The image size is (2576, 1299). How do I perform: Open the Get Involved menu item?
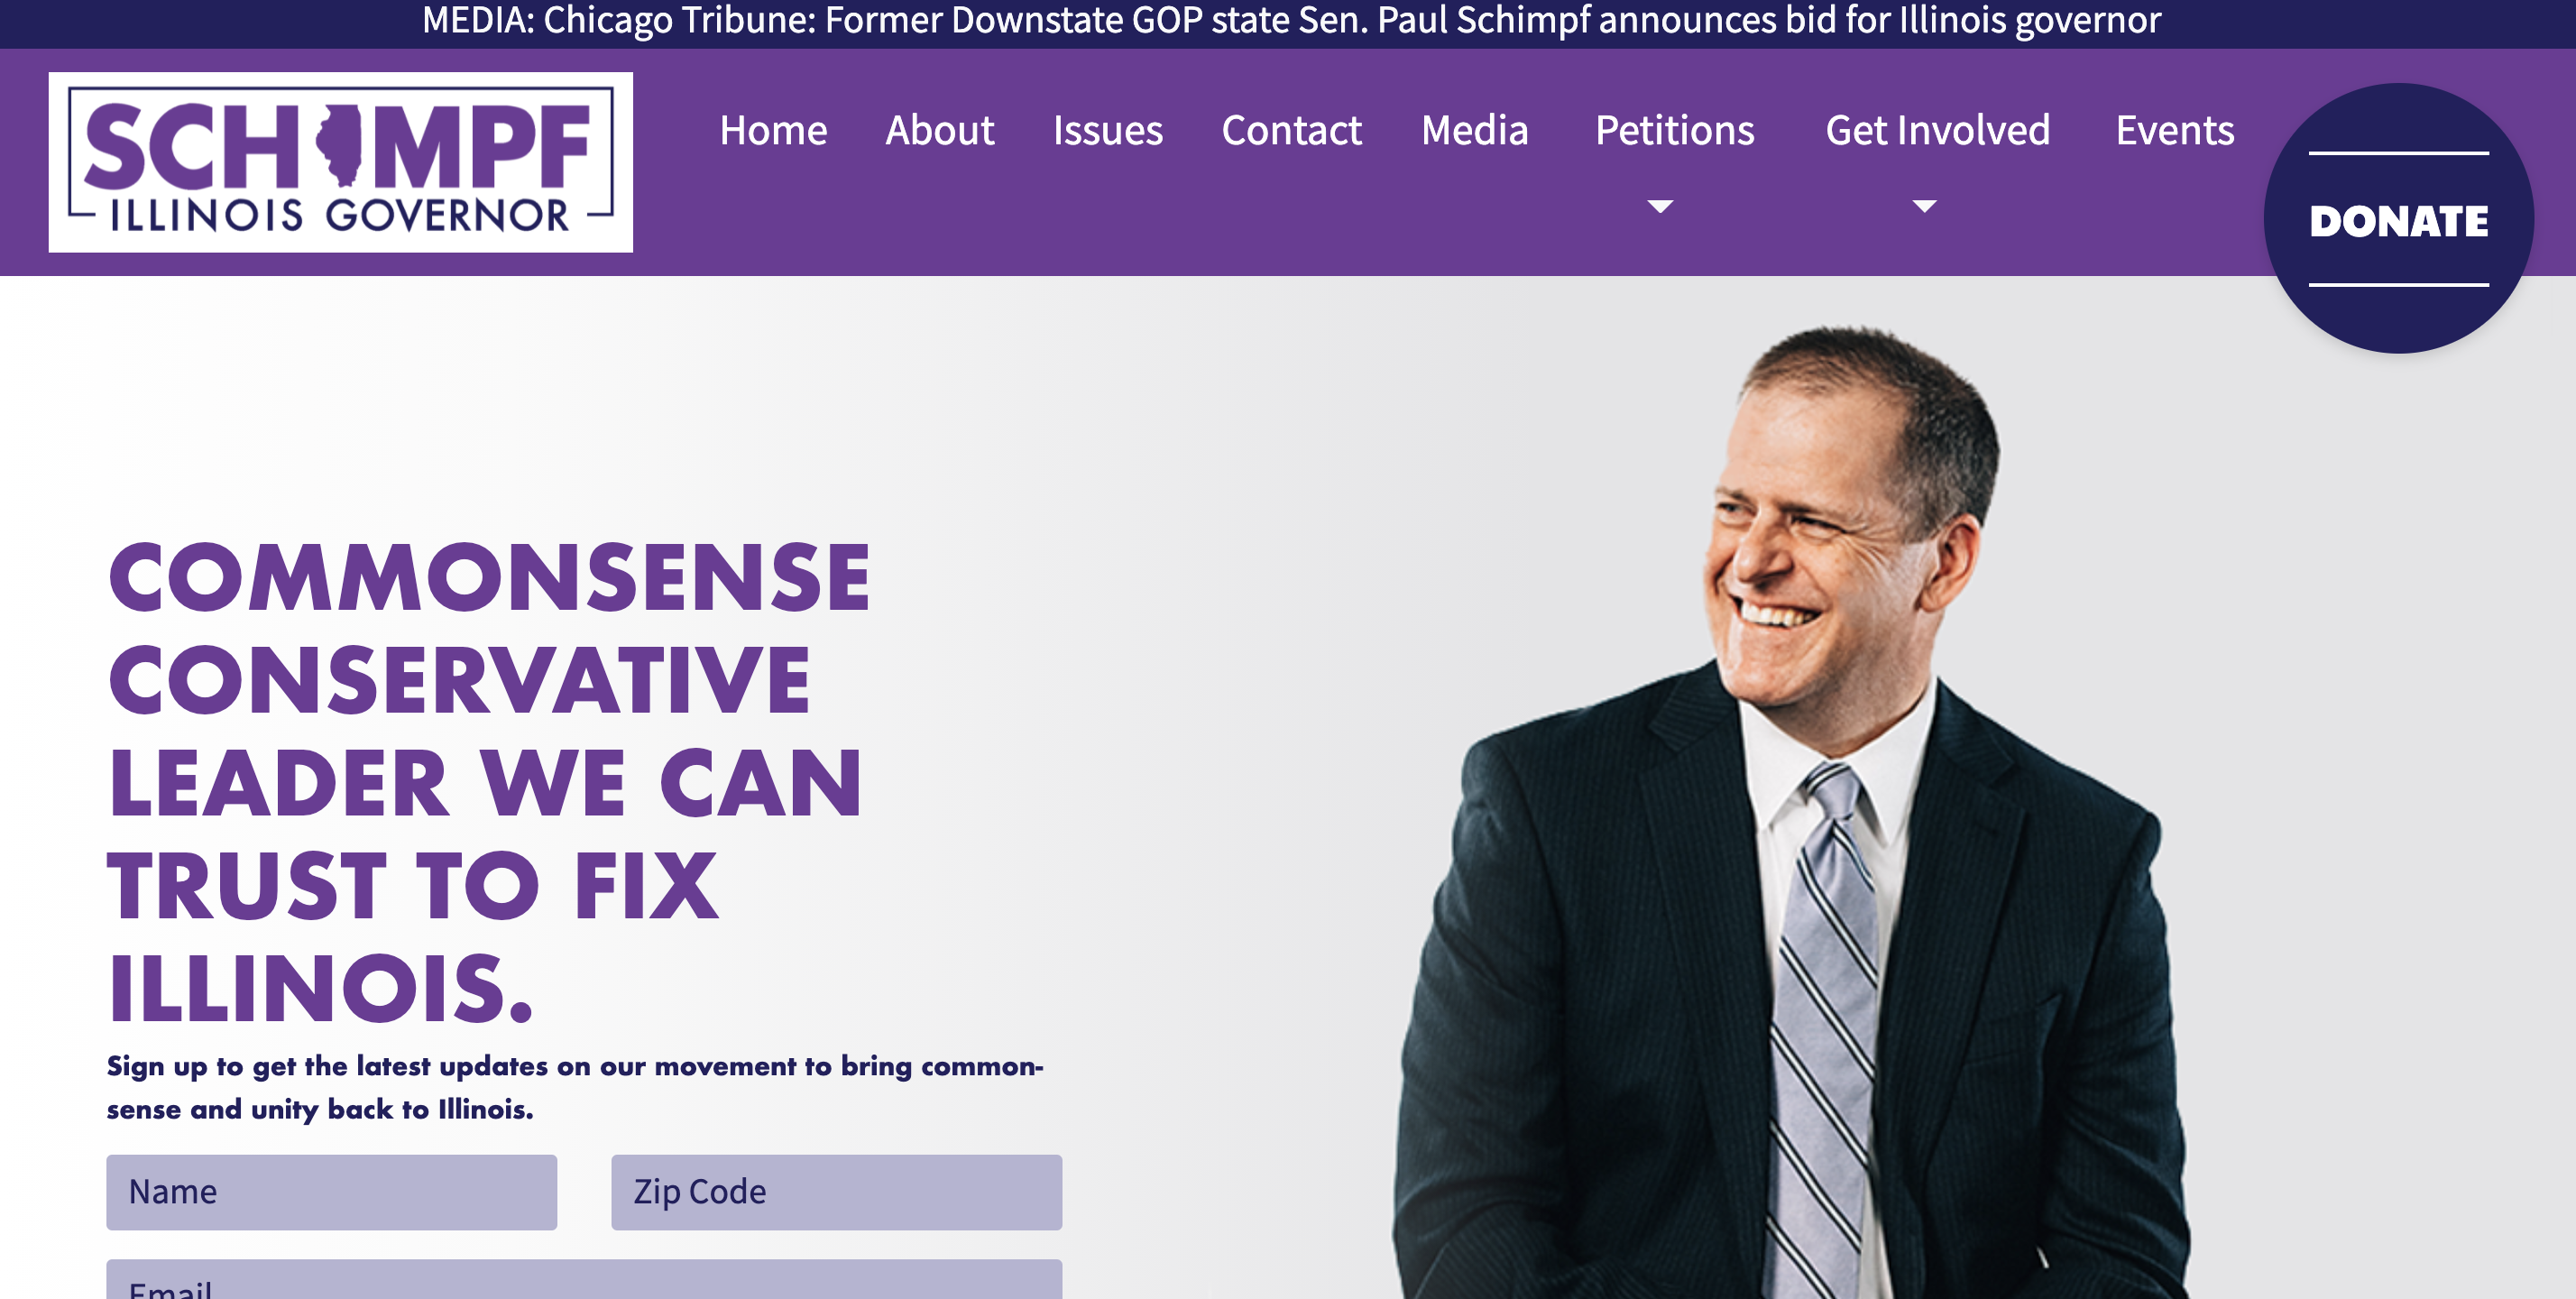coord(1937,130)
